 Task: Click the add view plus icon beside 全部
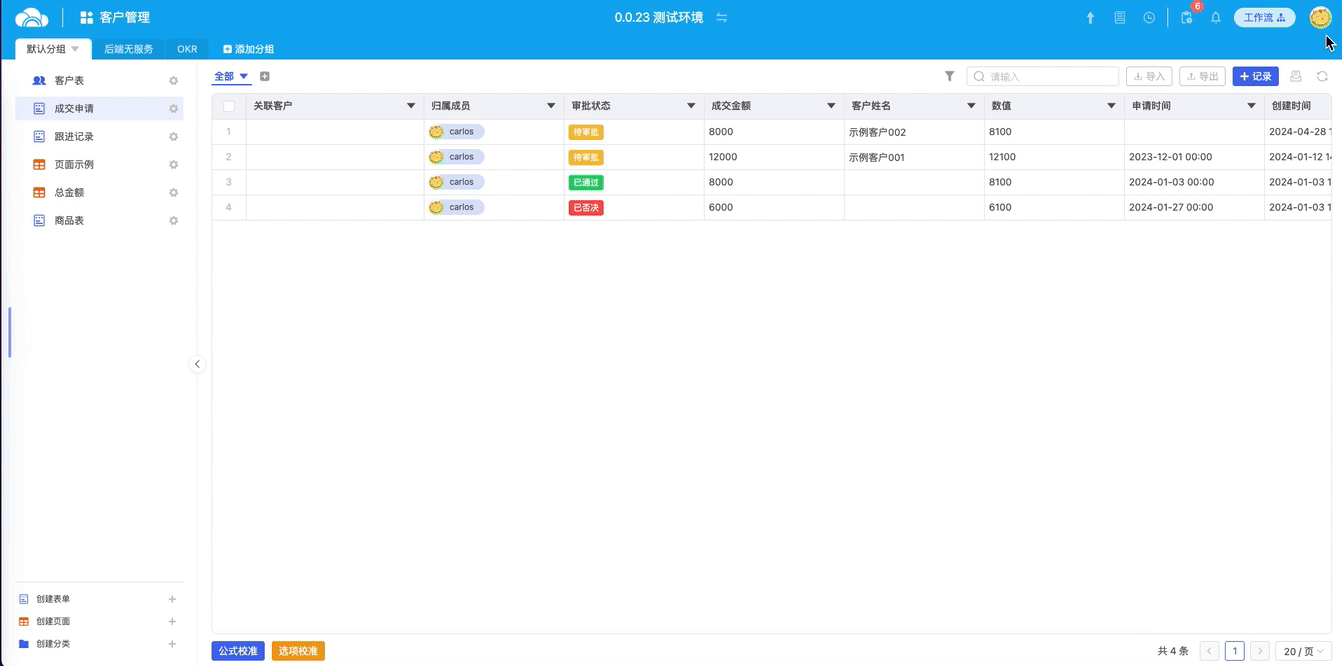[x=265, y=76]
